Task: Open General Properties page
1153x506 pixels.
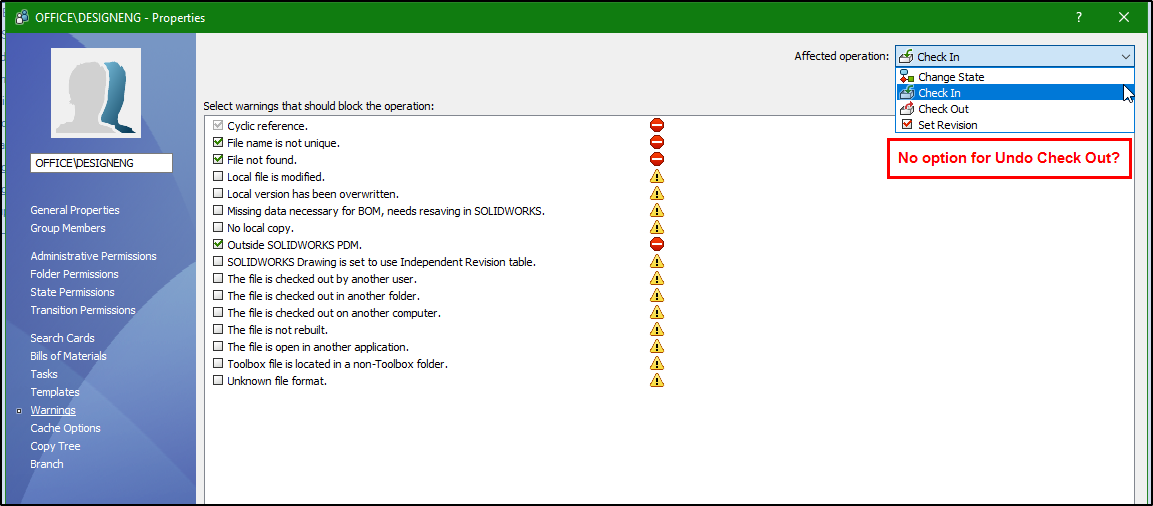Action: [75, 210]
